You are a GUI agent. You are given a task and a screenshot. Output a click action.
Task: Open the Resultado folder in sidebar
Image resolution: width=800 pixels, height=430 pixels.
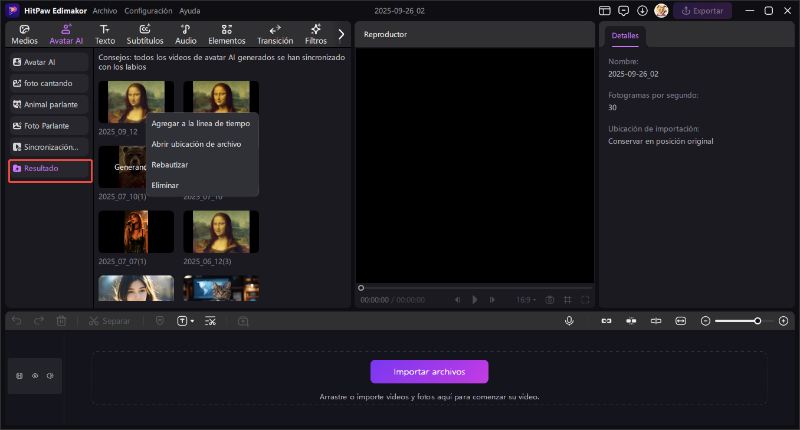coord(50,170)
